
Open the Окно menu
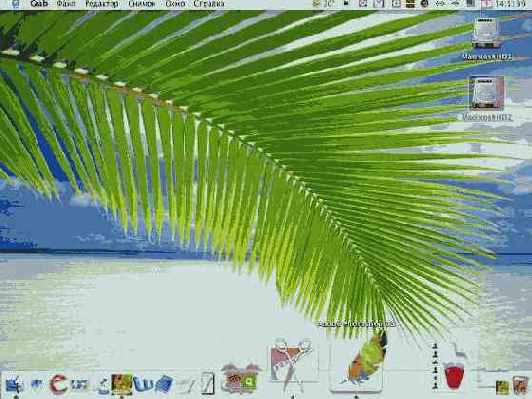point(175,4)
